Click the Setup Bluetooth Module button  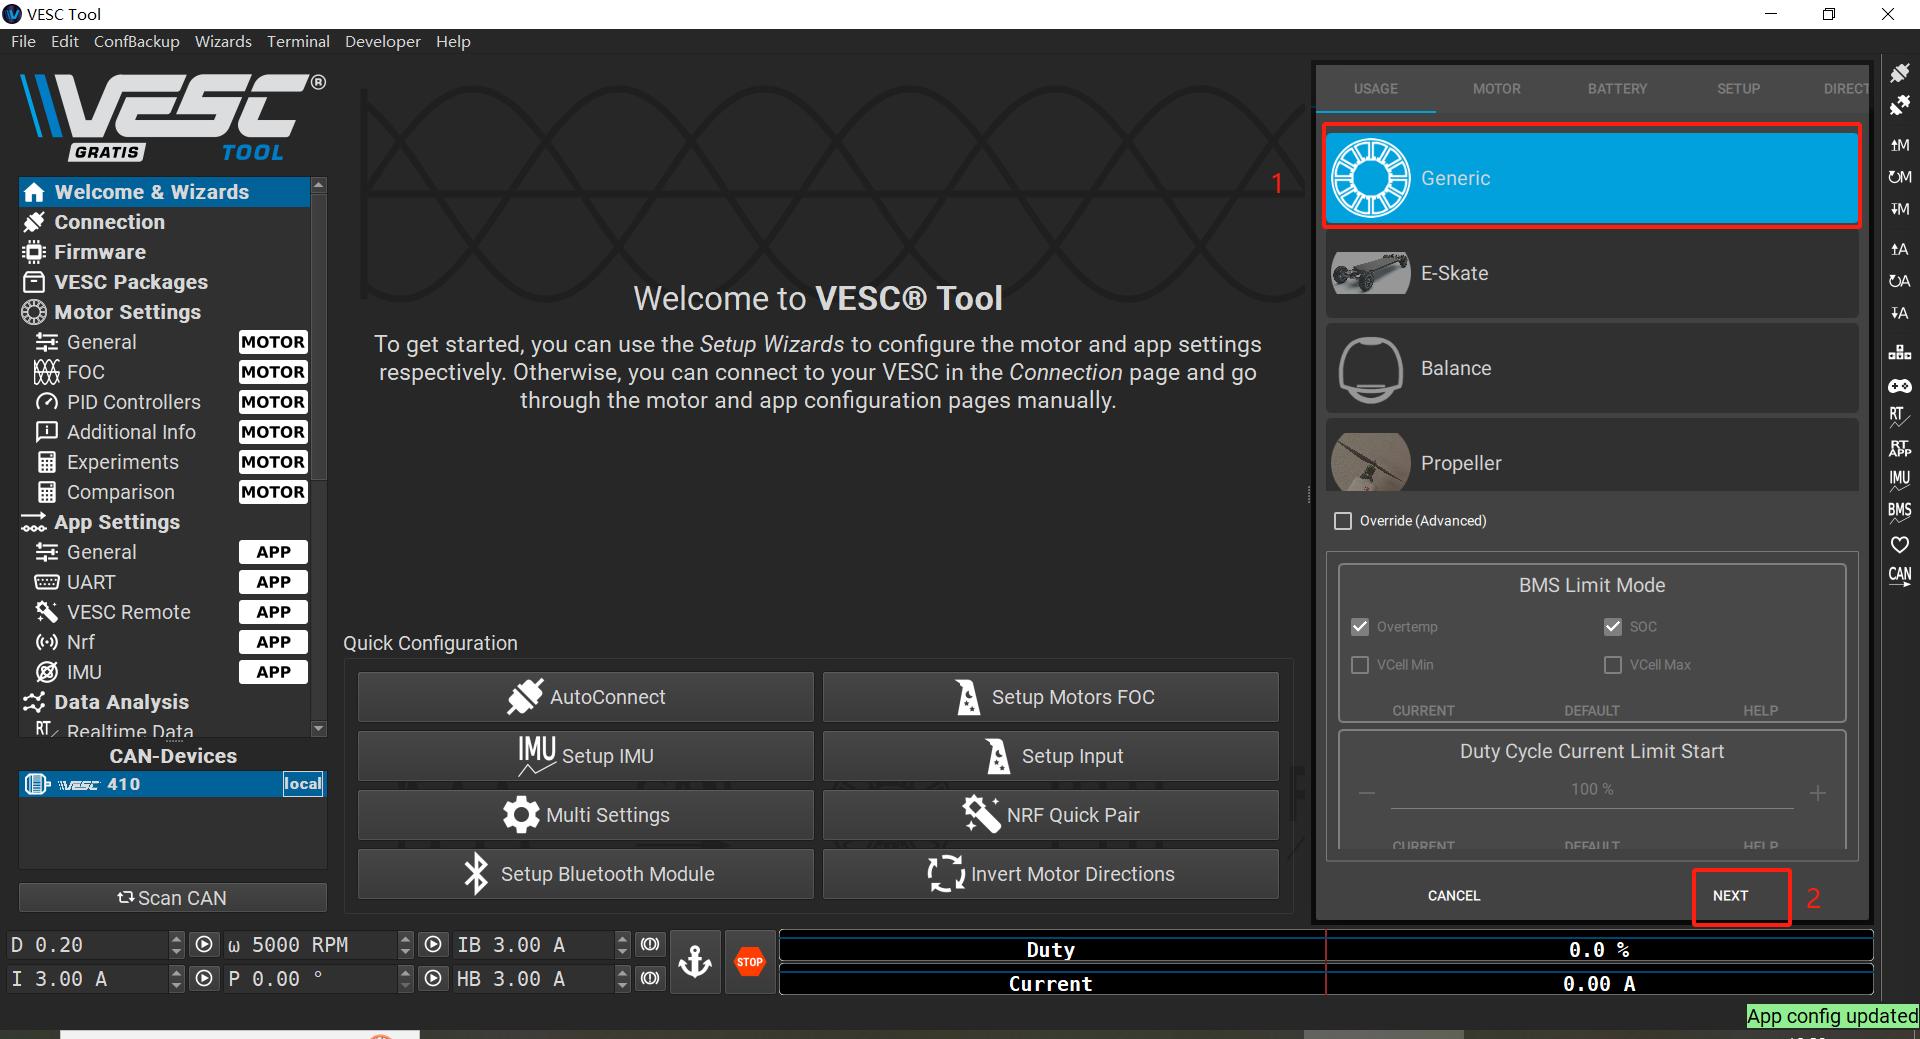[586, 874]
